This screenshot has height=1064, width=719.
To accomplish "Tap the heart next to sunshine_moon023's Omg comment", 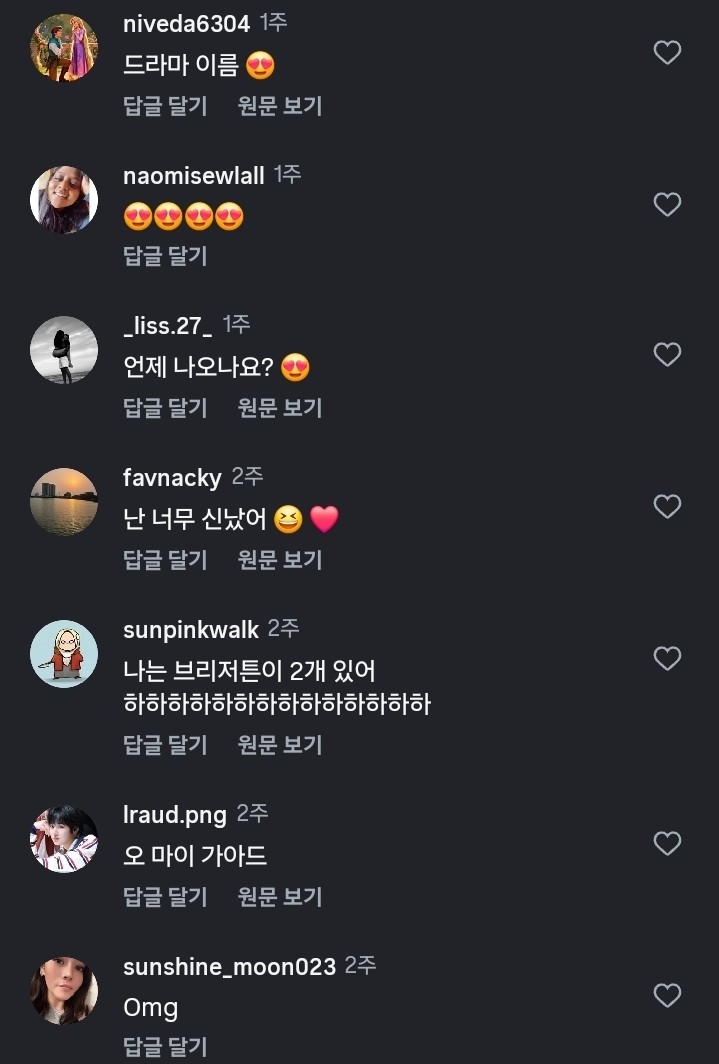I will pyautogui.click(x=667, y=996).
